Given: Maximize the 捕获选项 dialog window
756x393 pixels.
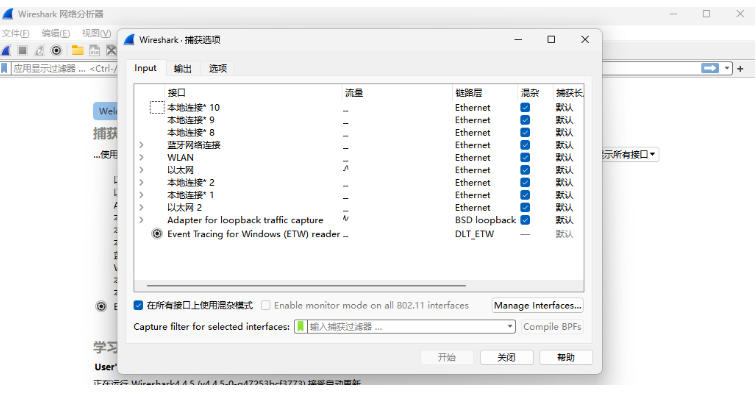Looking at the screenshot, I should (x=551, y=40).
